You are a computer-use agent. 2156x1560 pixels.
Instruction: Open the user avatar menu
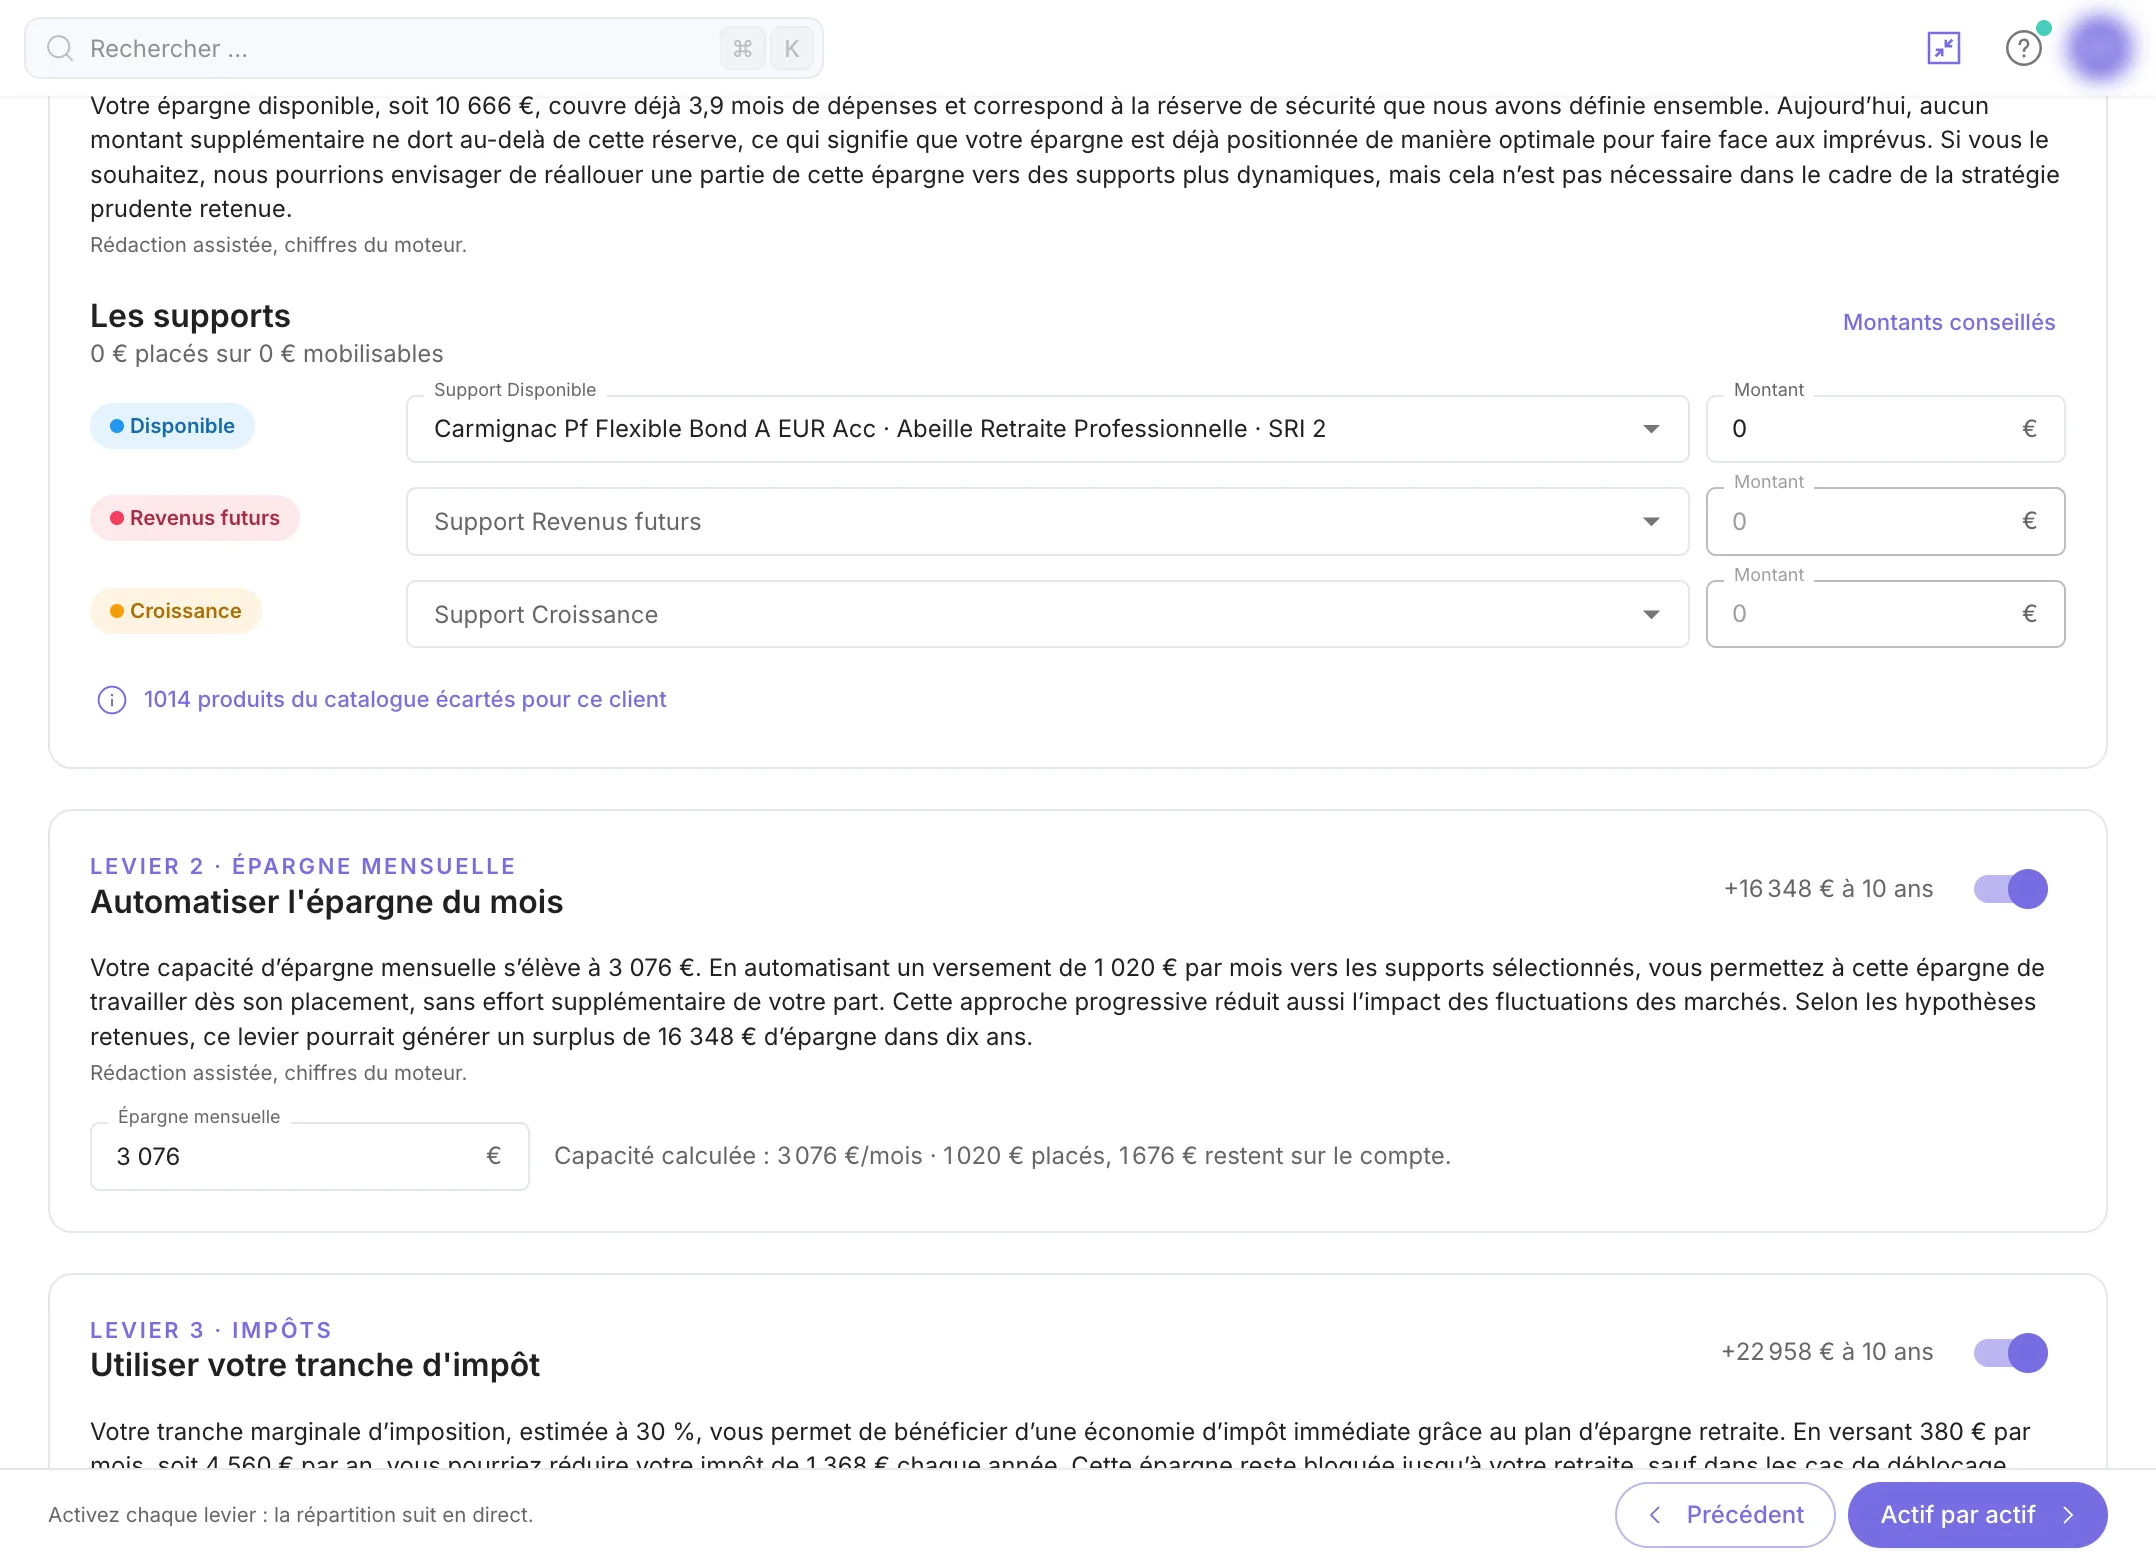coord(2100,47)
